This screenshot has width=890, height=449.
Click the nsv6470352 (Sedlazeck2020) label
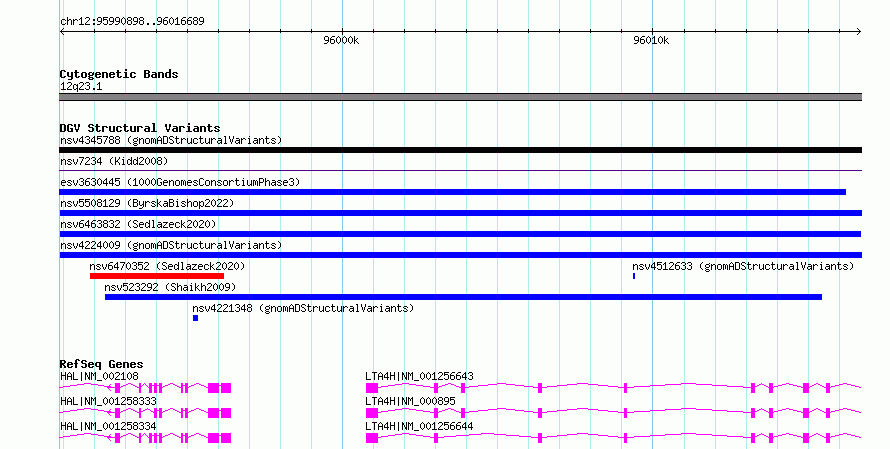167,266
